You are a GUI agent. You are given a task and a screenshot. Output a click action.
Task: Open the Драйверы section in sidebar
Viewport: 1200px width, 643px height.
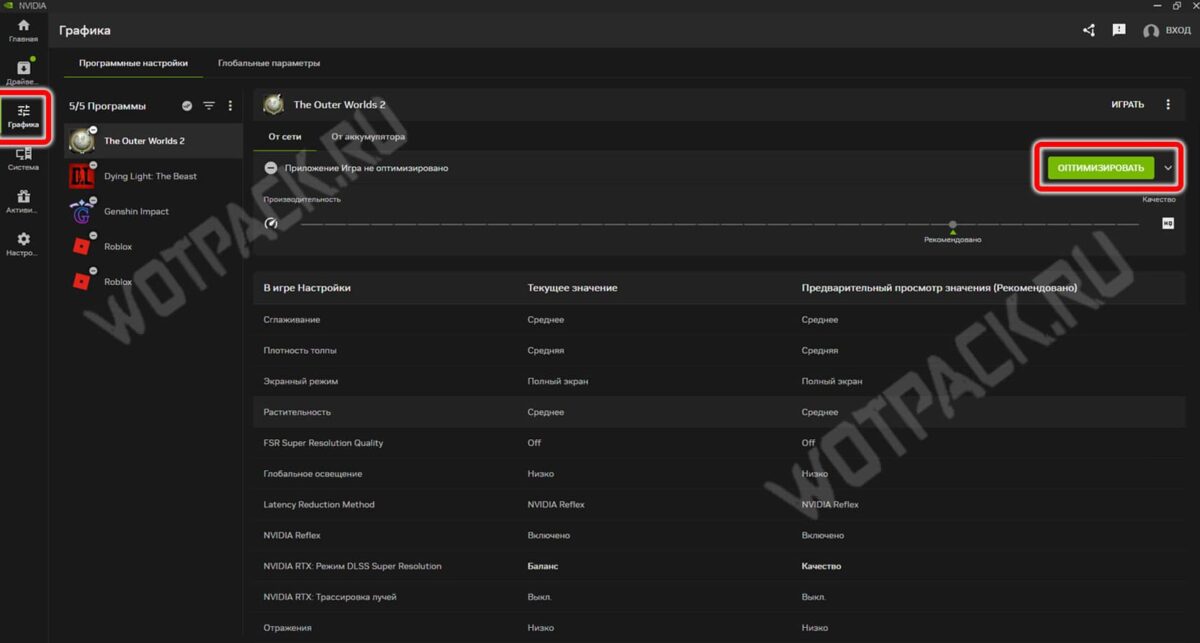click(23, 72)
